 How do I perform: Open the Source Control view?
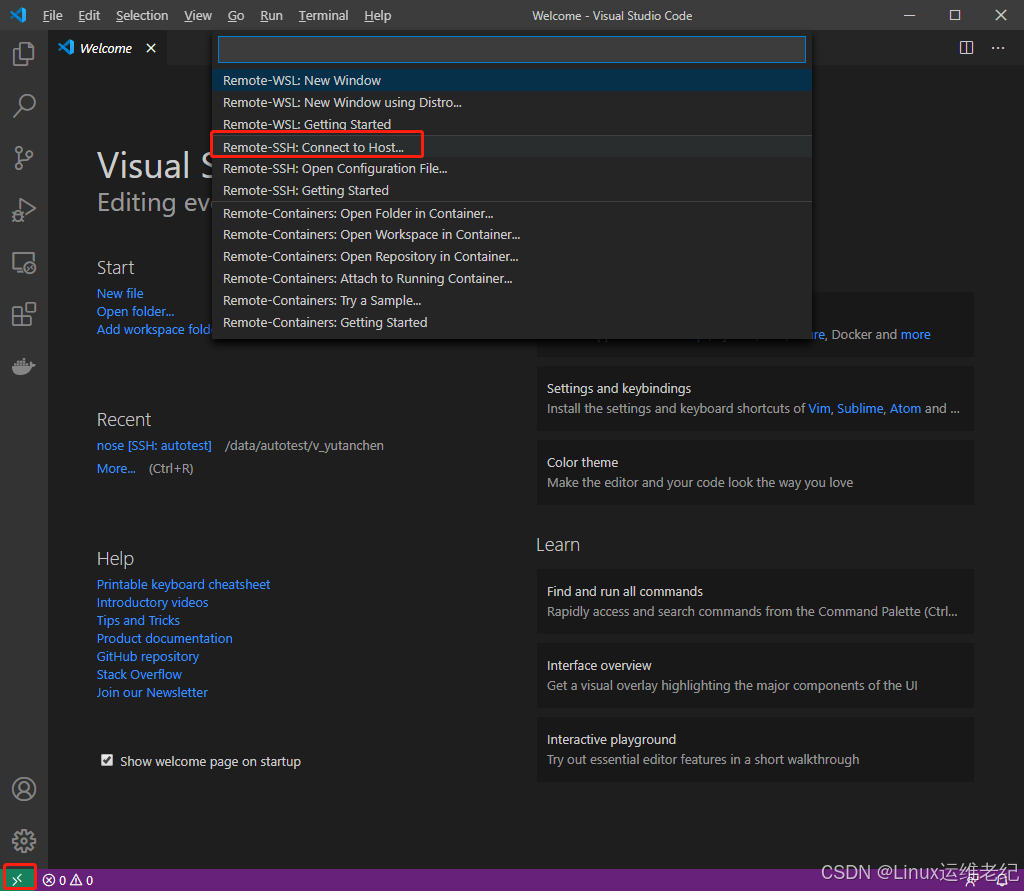(24, 157)
